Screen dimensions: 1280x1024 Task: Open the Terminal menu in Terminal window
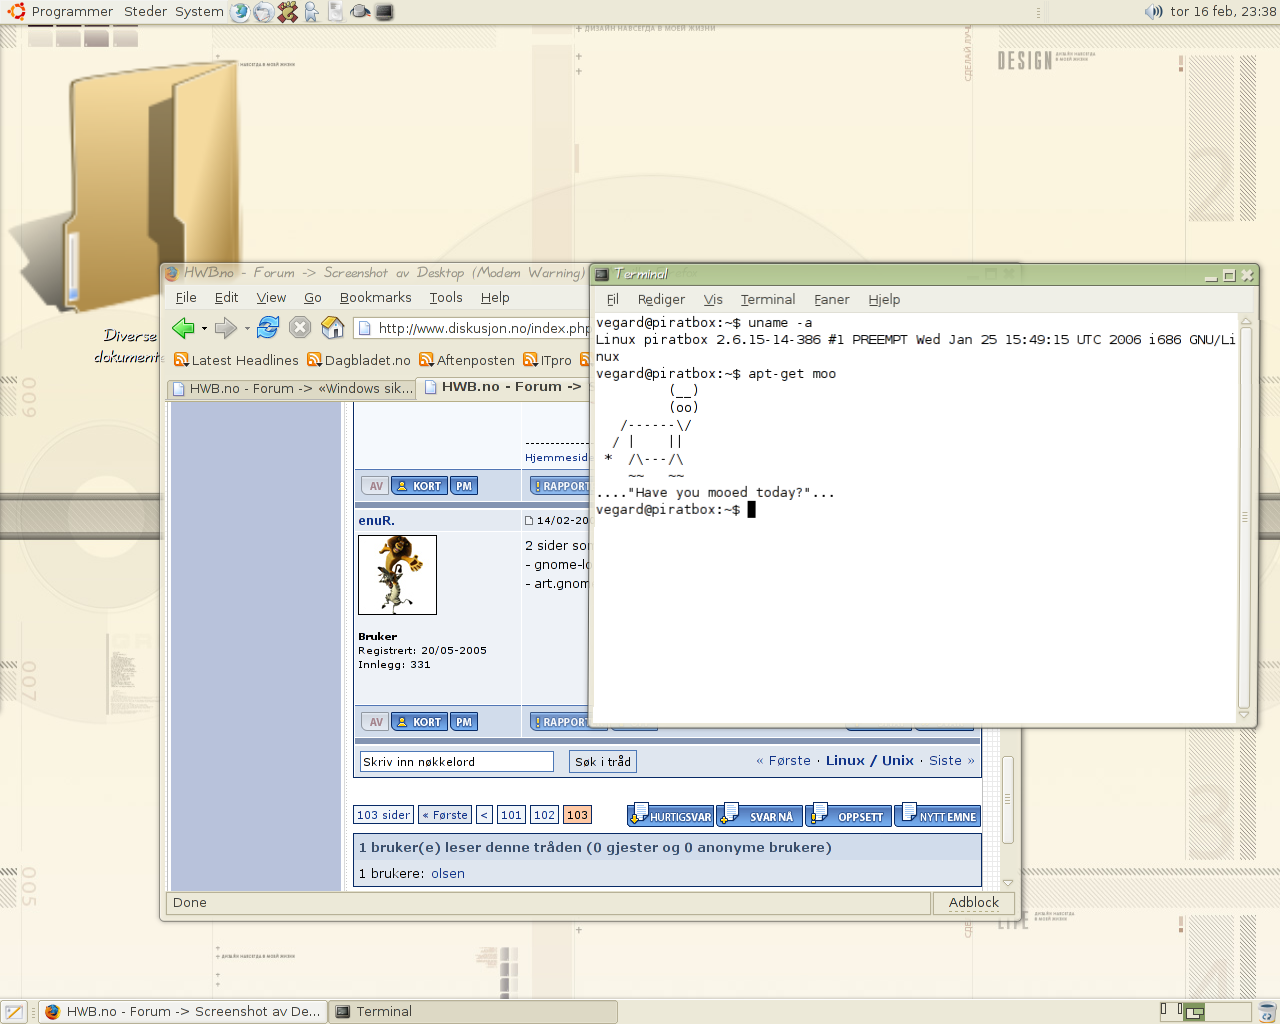pyautogui.click(x=768, y=299)
